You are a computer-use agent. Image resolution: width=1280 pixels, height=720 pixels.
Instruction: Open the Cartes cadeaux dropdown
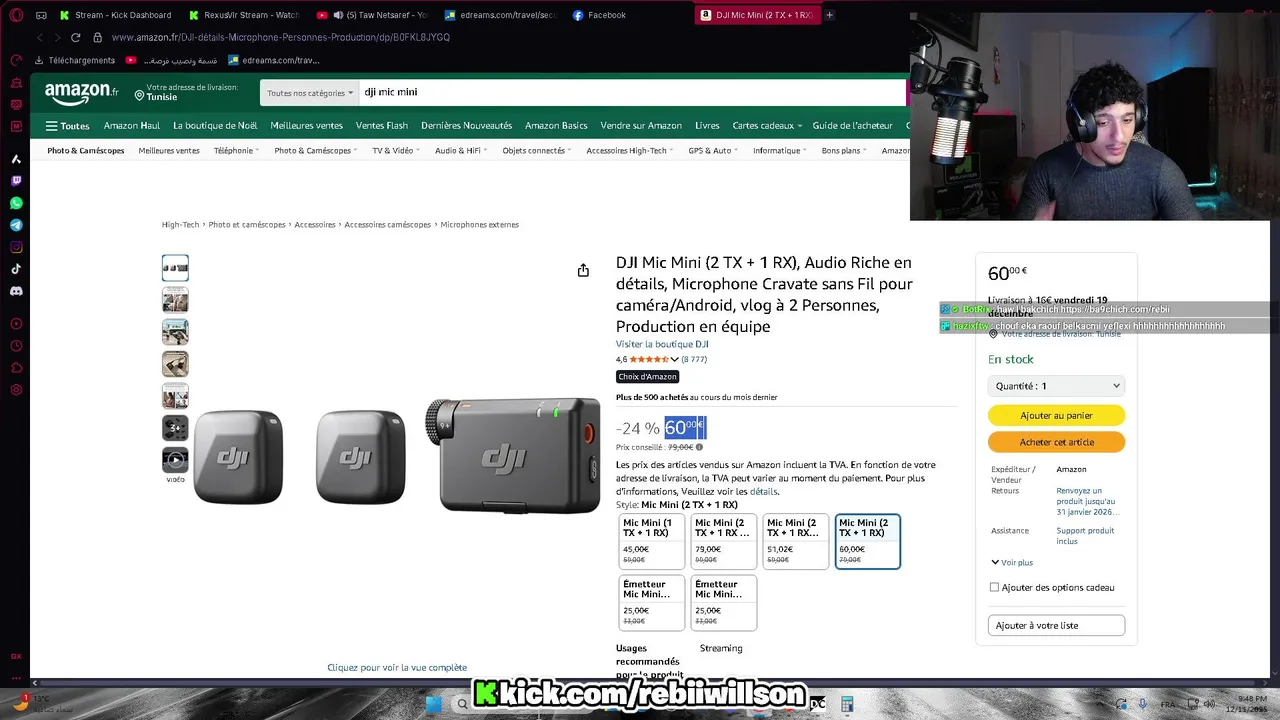point(767,126)
